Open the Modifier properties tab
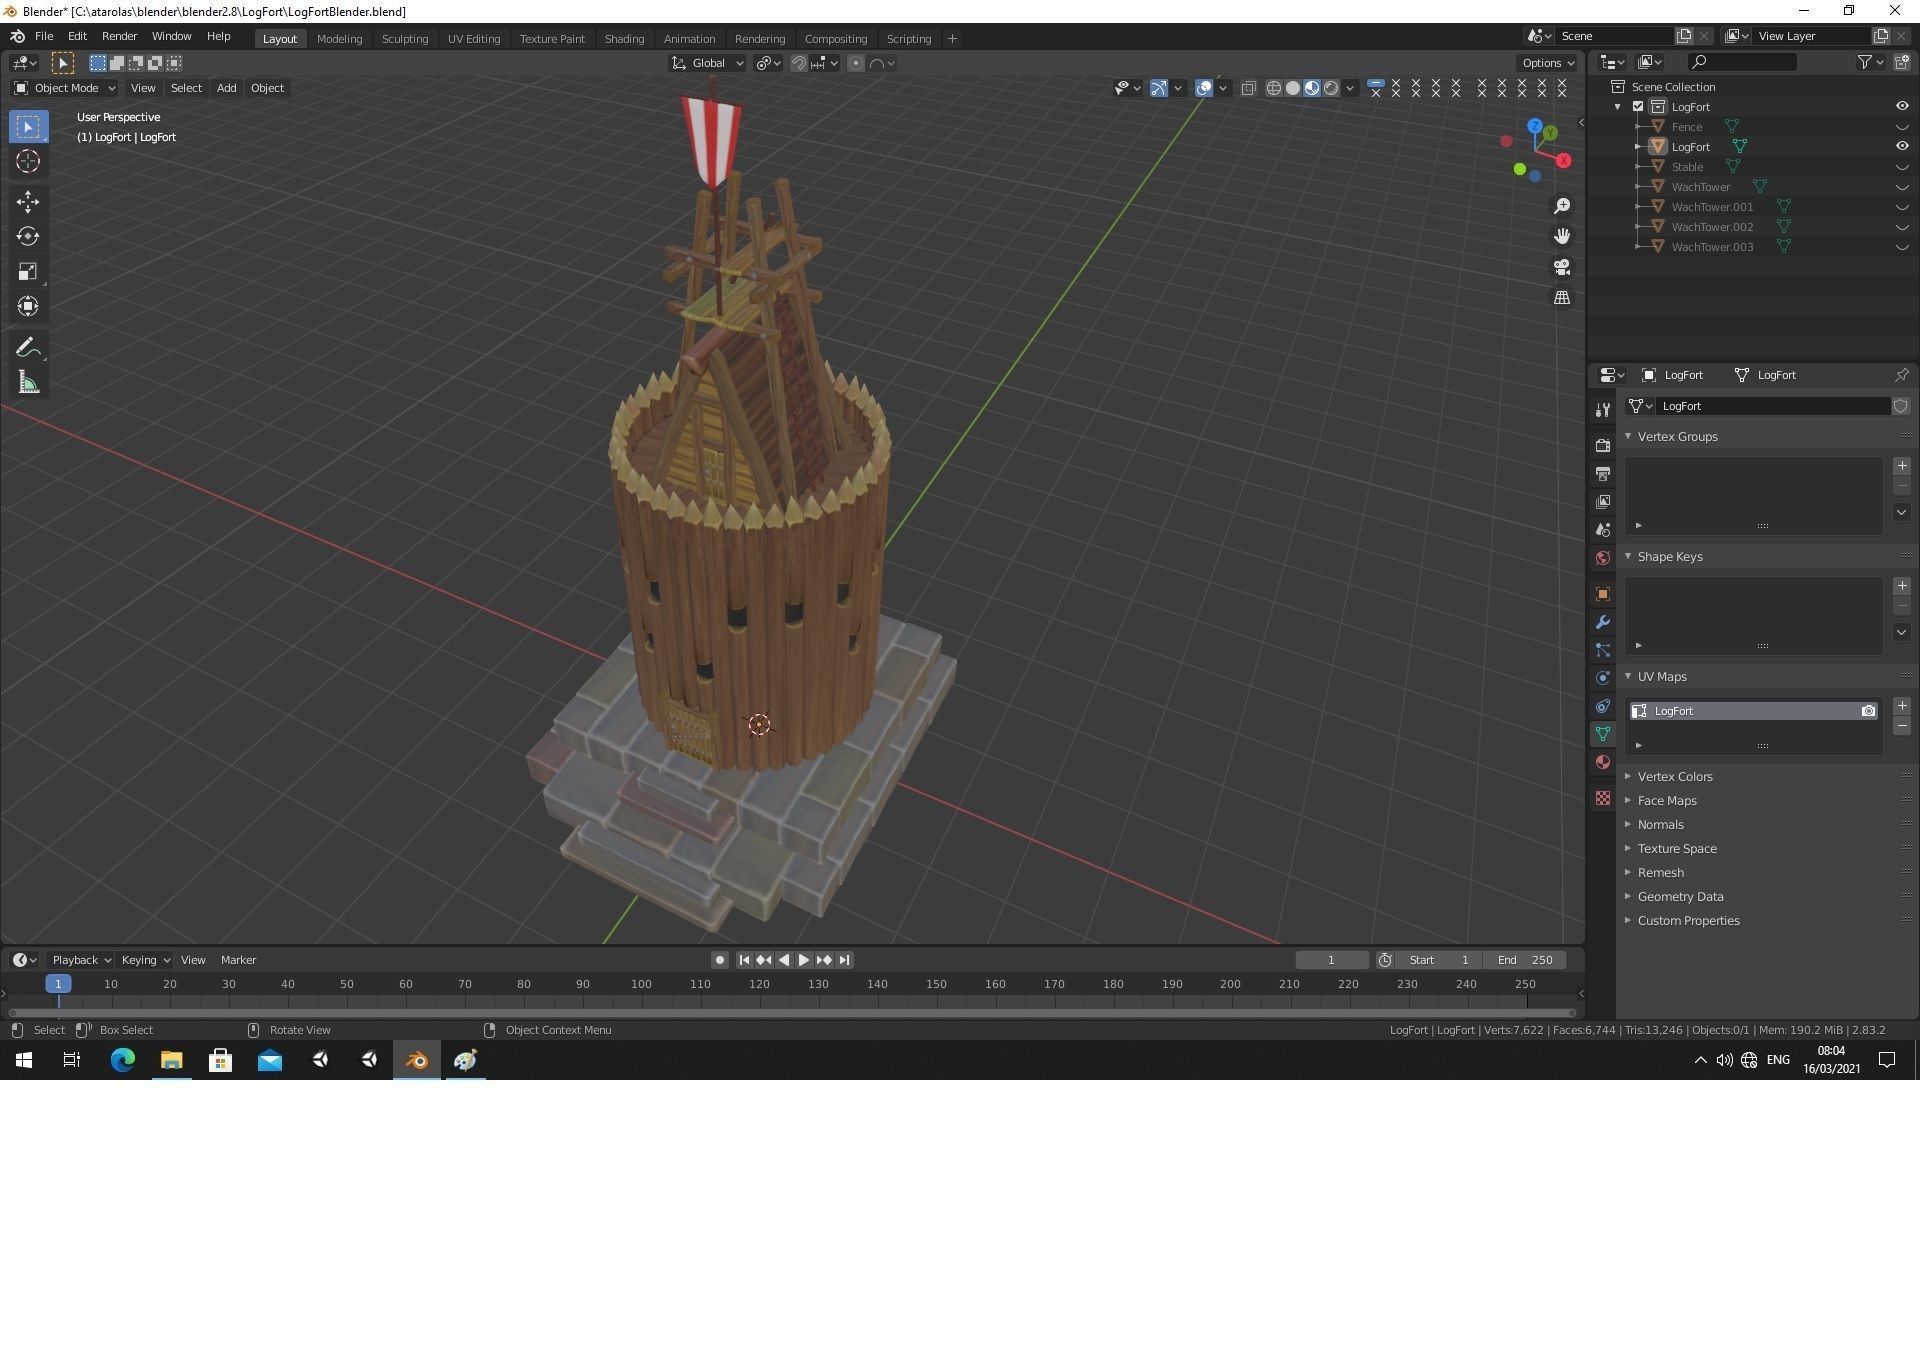 coord(1603,622)
